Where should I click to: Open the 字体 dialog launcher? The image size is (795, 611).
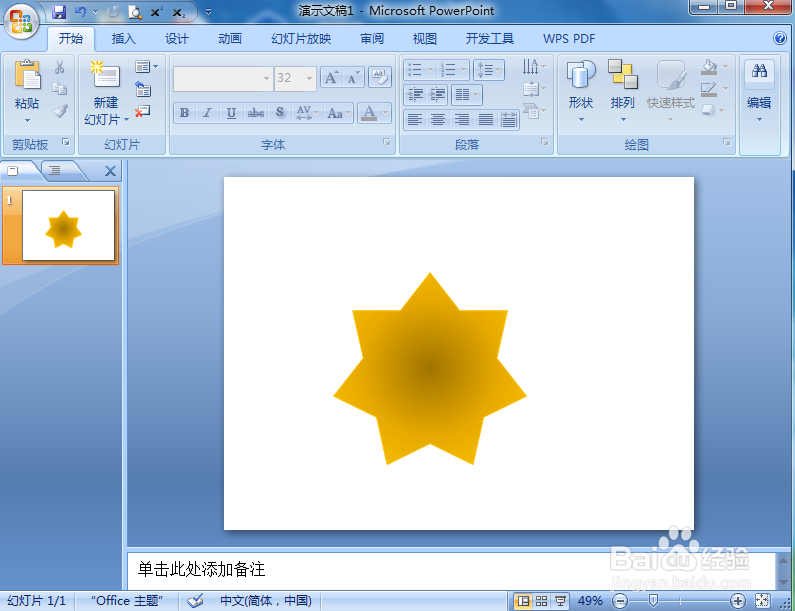[x=387, y=142]
